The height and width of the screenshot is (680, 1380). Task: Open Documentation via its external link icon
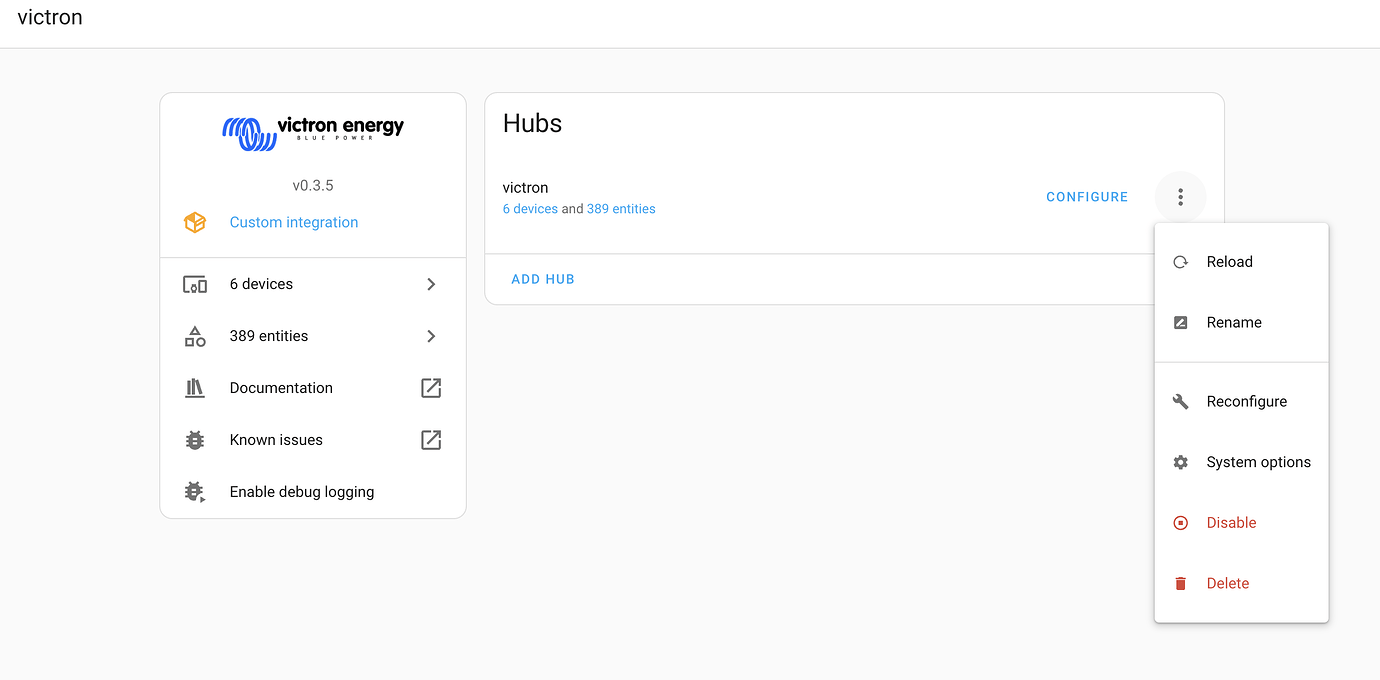(430, 387)
